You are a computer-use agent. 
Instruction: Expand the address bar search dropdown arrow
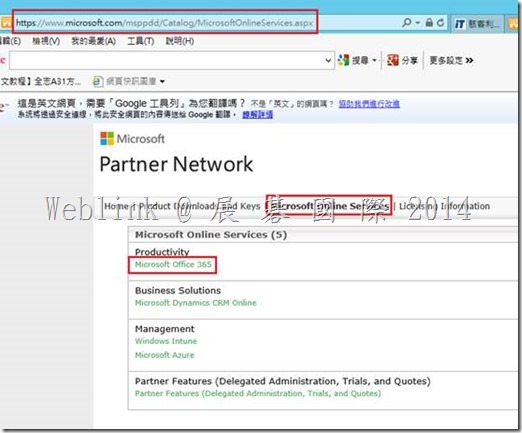click(418, 23)
